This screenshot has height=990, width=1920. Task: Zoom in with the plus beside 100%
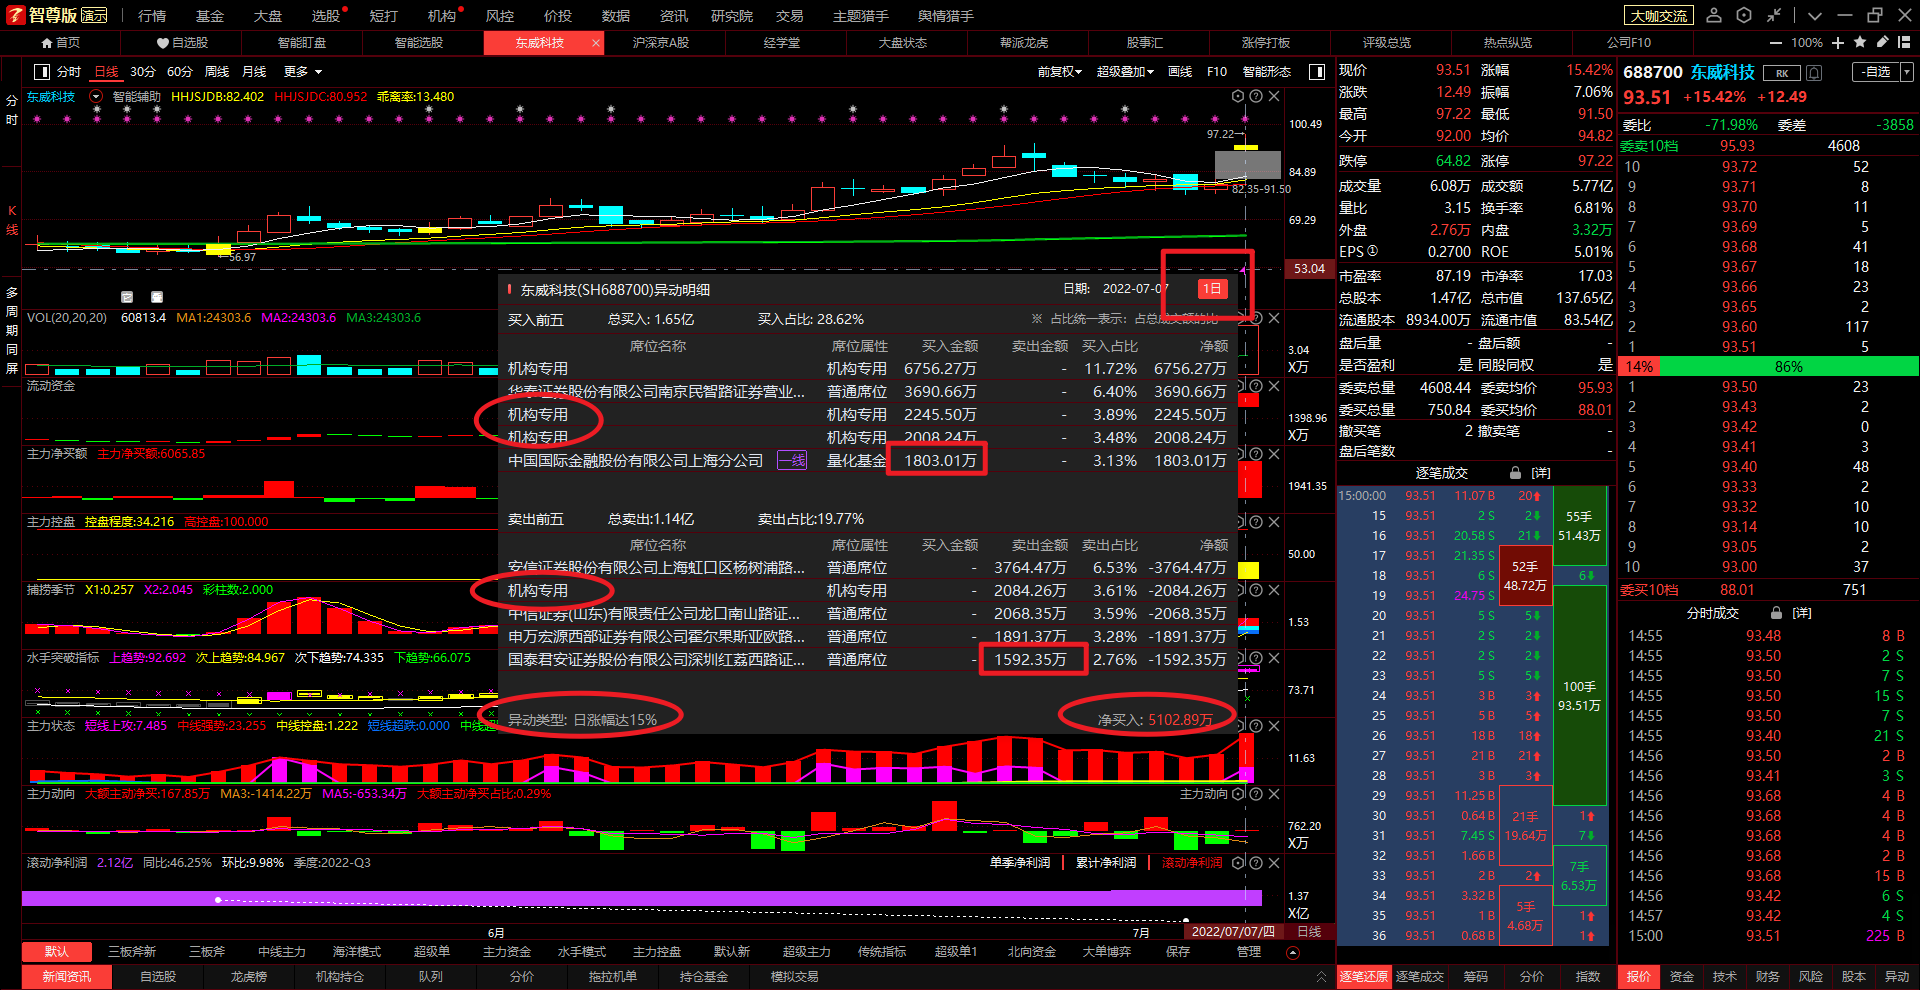coord(1838,43)
